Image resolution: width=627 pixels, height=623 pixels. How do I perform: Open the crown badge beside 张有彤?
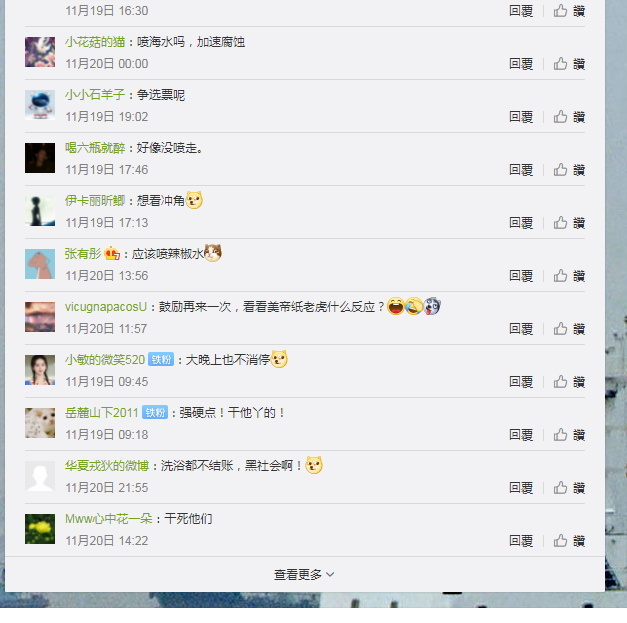[112, 254]
